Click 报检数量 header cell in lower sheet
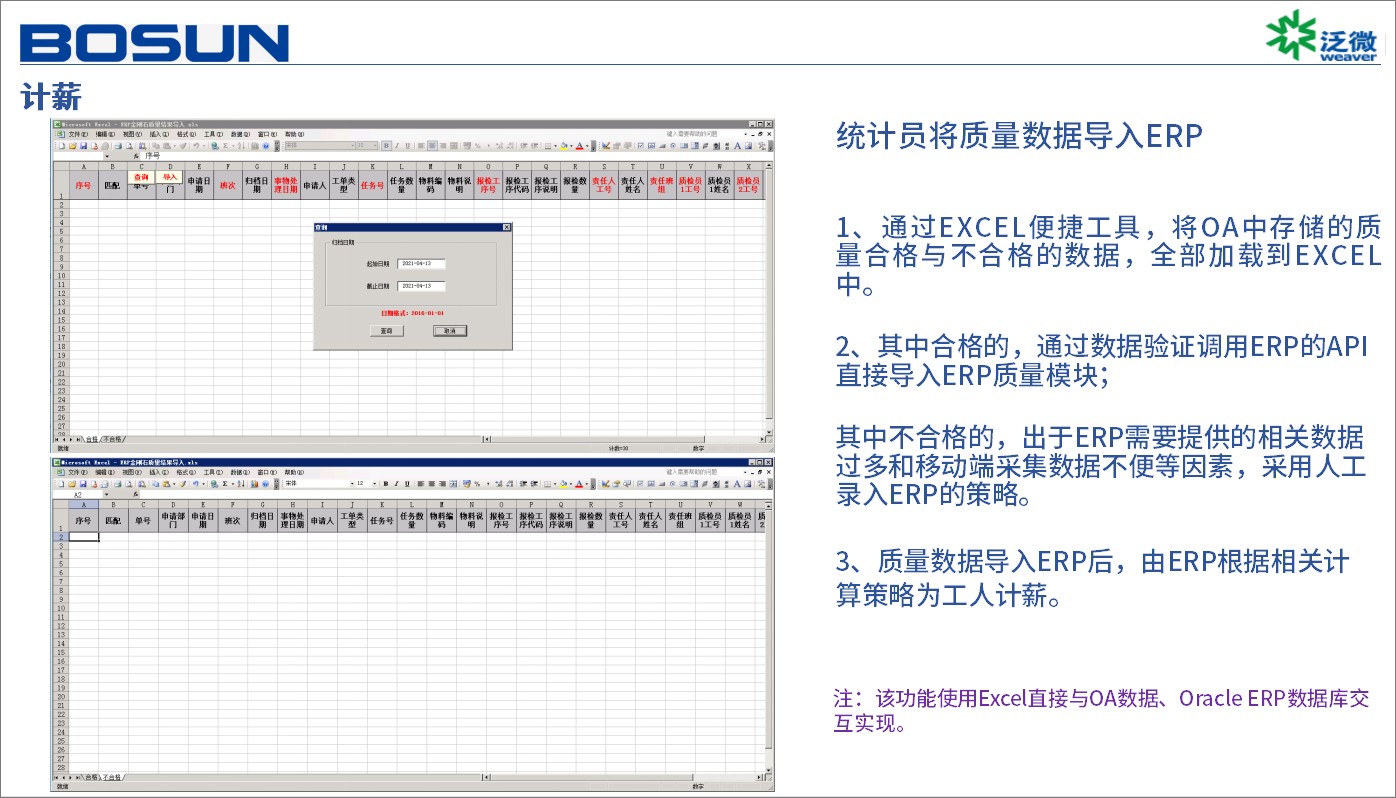This screenshot has width=1396, height=798. [x=590, y=520]
